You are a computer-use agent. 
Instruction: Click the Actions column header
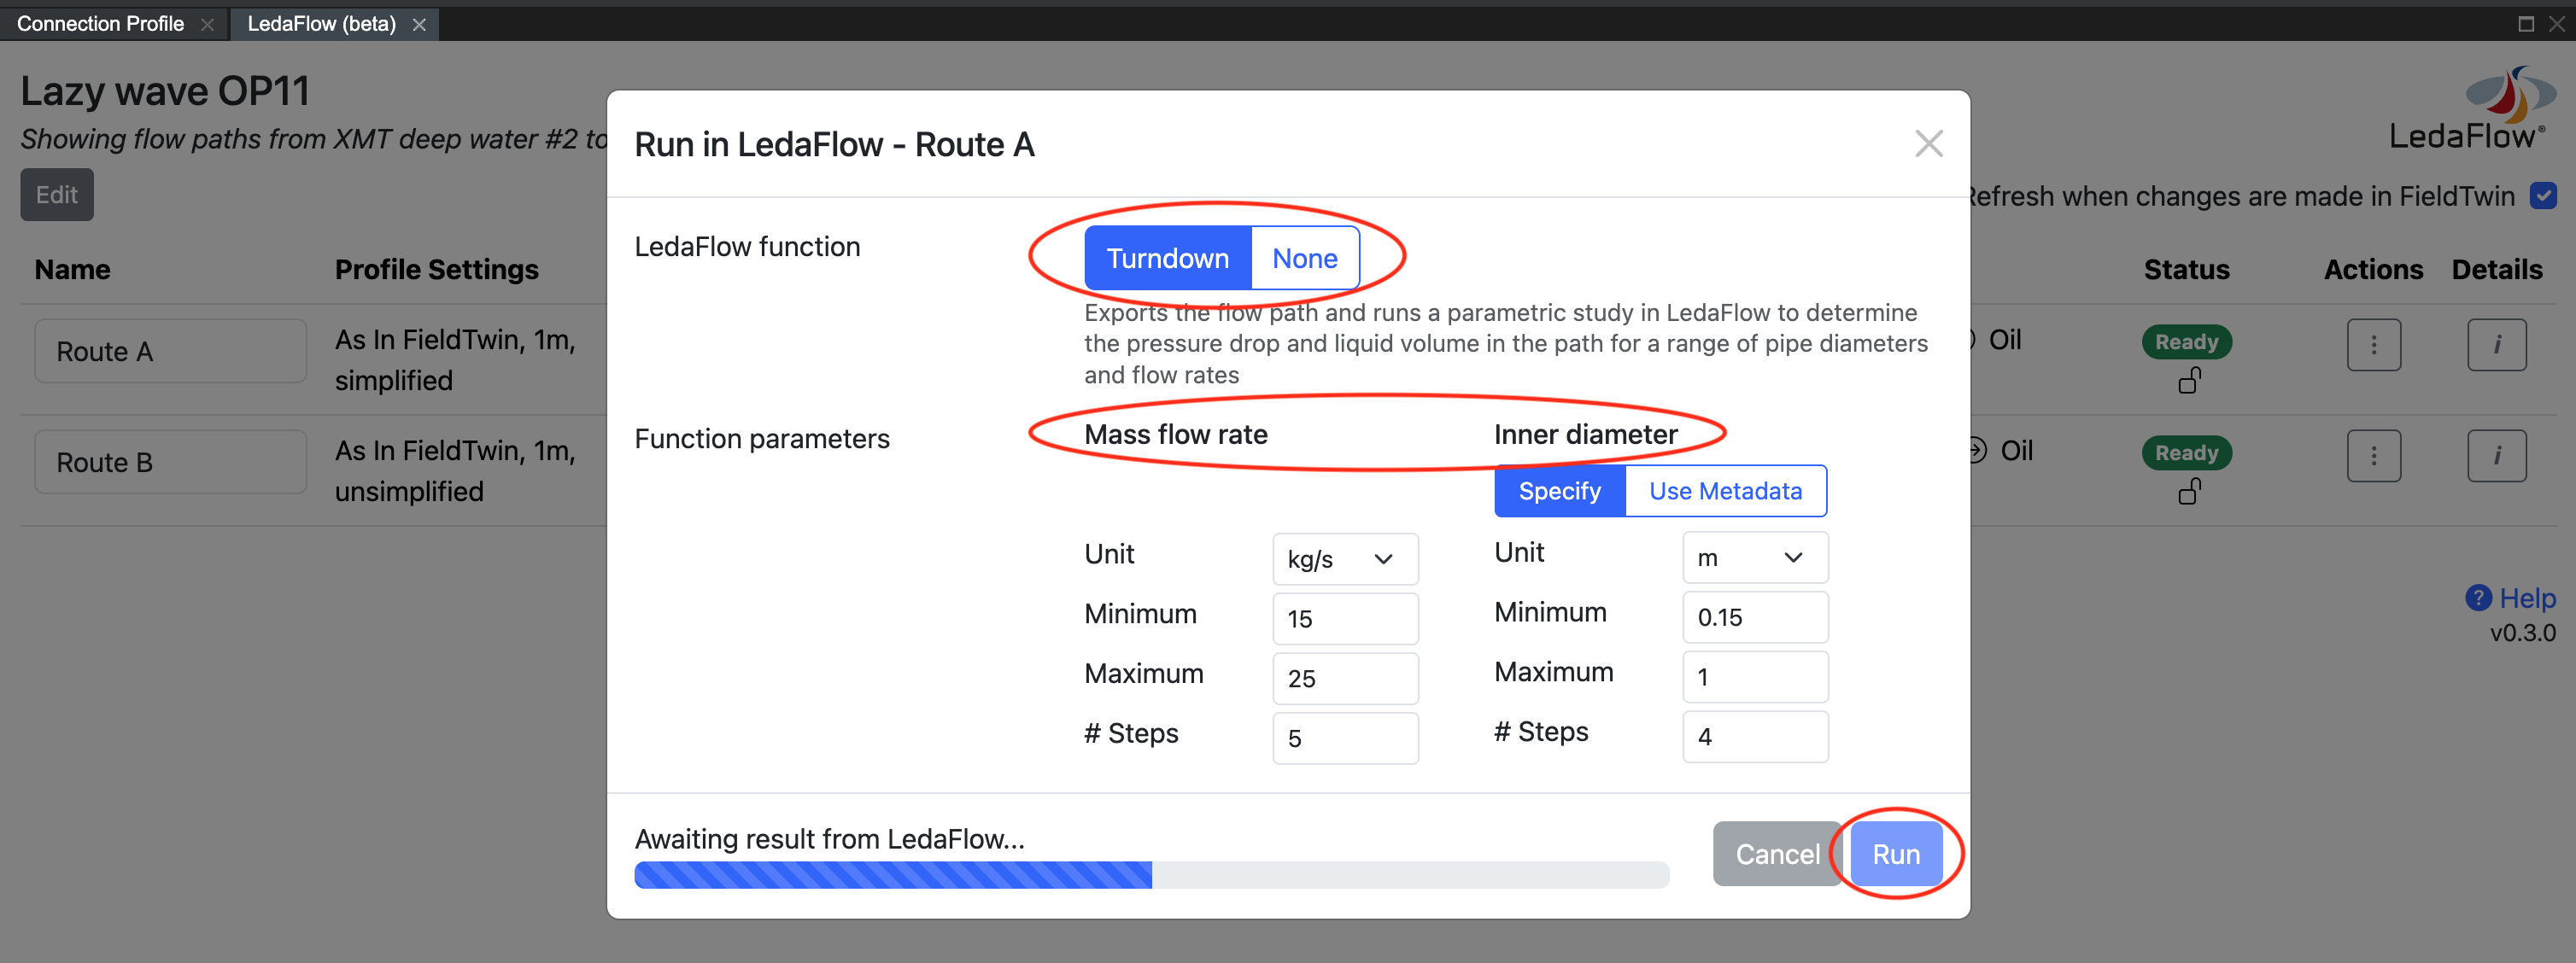tap(2373, 270)
